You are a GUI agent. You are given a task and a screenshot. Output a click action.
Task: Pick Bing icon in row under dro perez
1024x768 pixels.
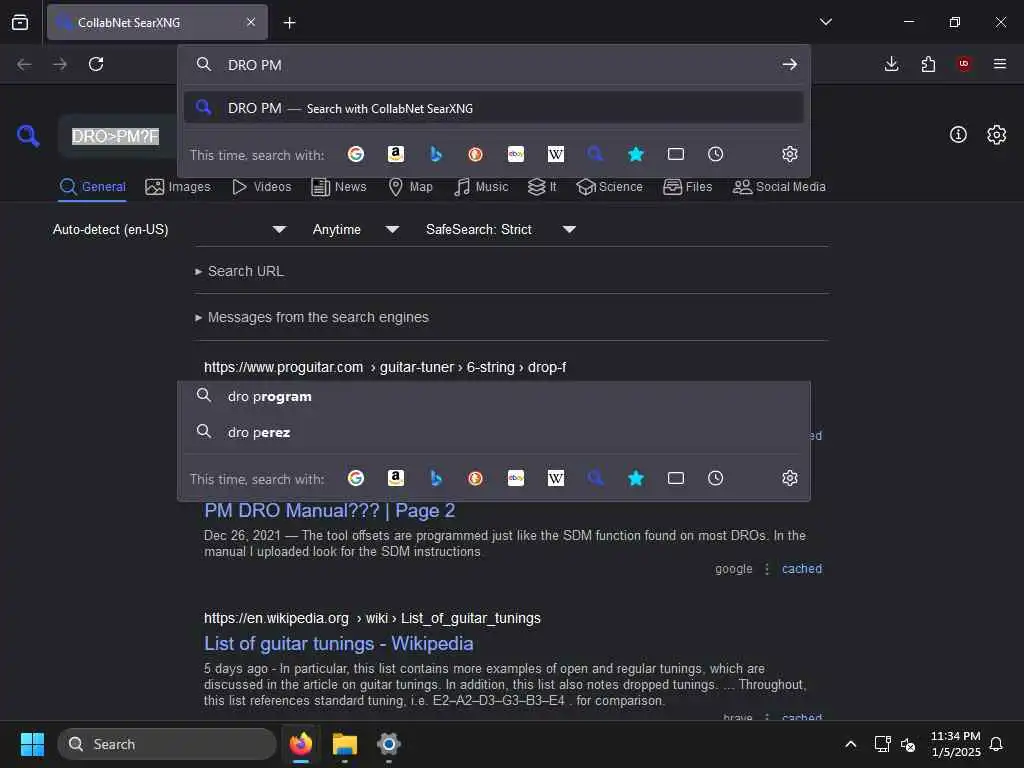pos(436,478)
